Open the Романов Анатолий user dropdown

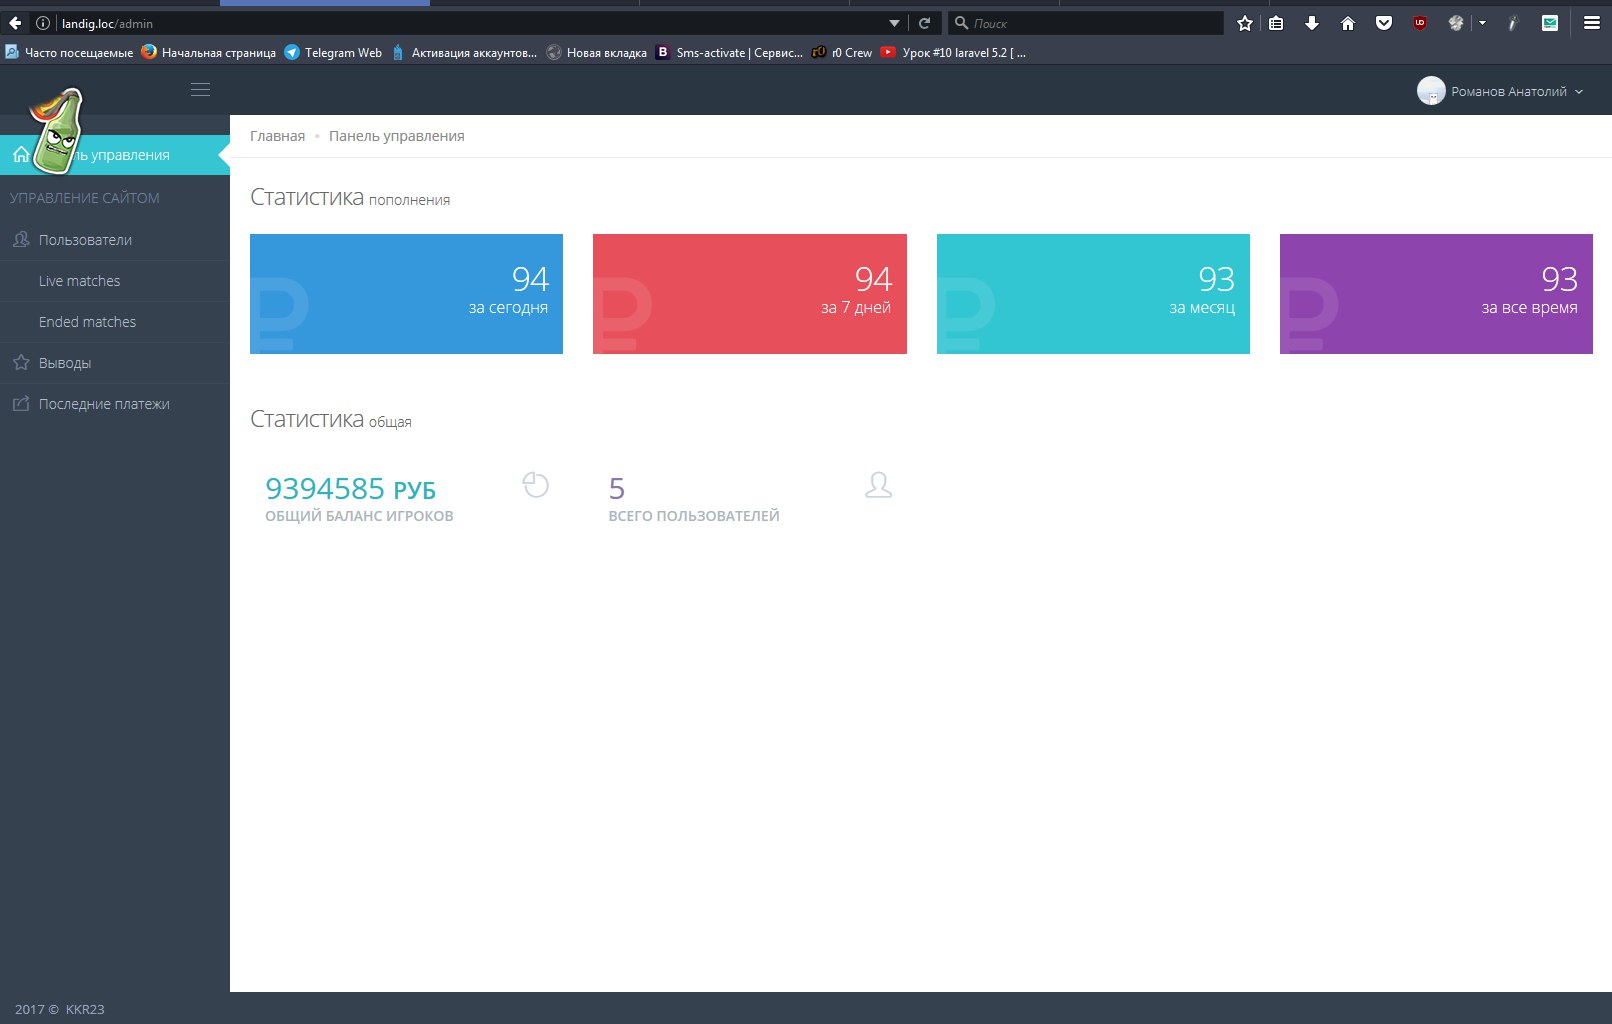[1500, 91]
